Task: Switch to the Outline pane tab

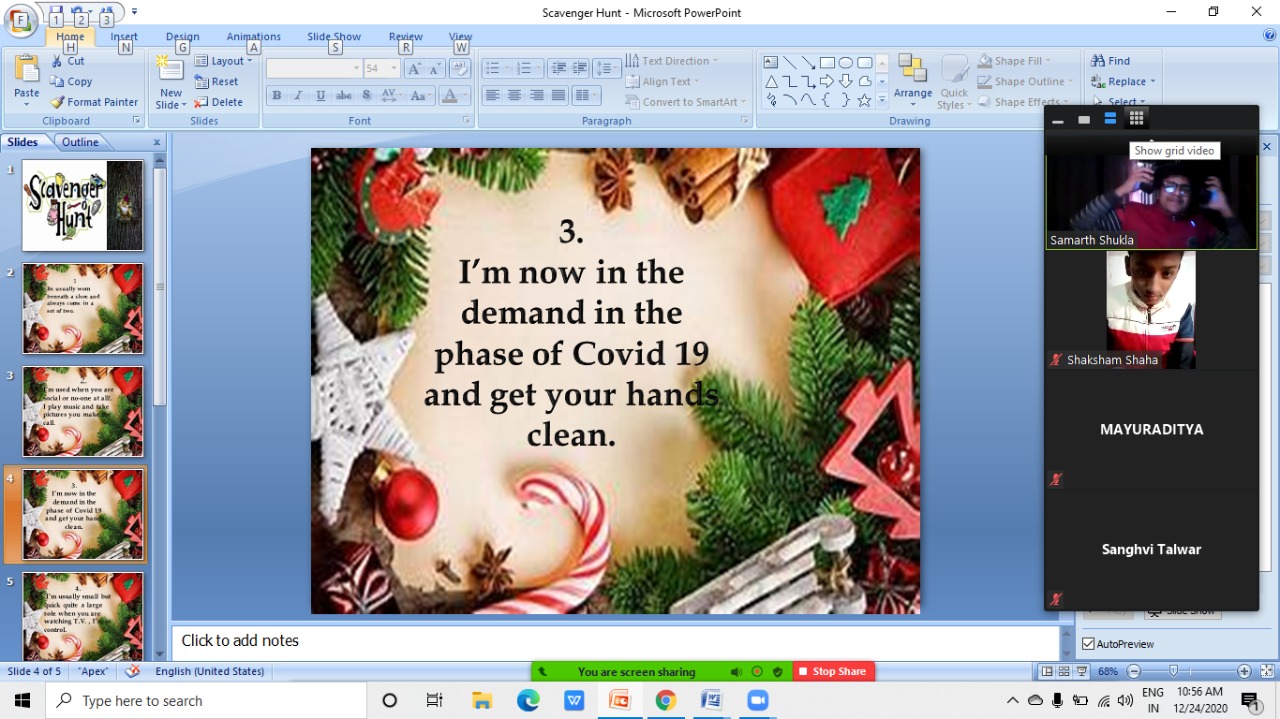Action: (x=80, y=142)
